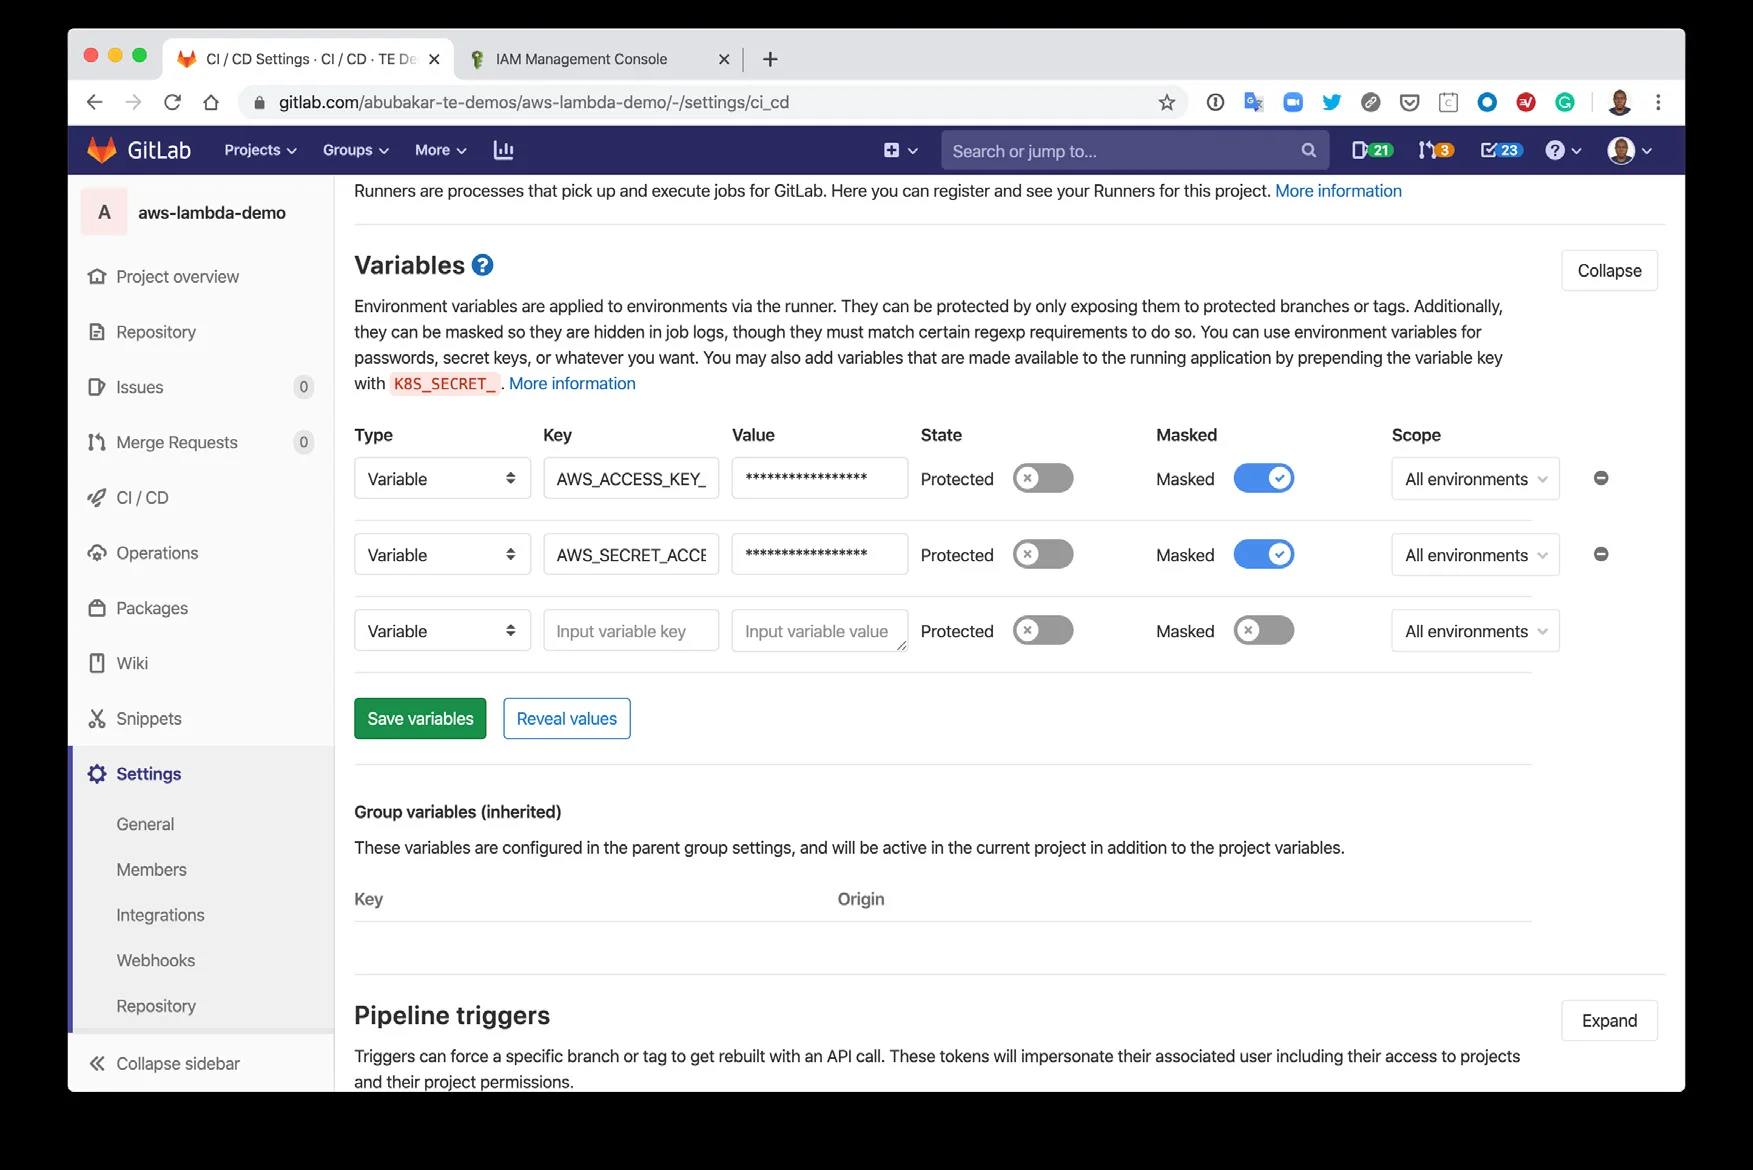
Task: Expand the Pipeline triggers section
Action: [1608, 1021]
